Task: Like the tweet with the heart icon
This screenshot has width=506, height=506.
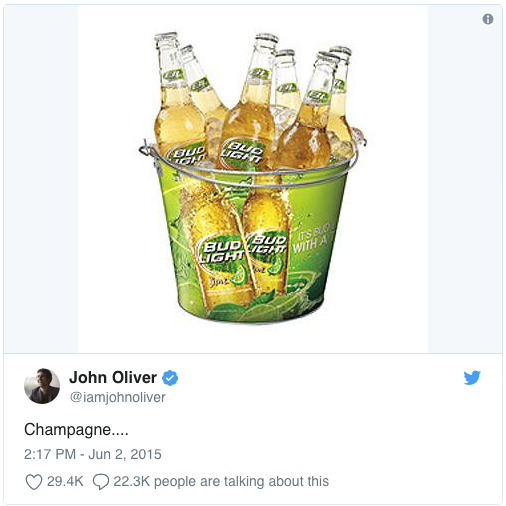Action: point(34,482)
